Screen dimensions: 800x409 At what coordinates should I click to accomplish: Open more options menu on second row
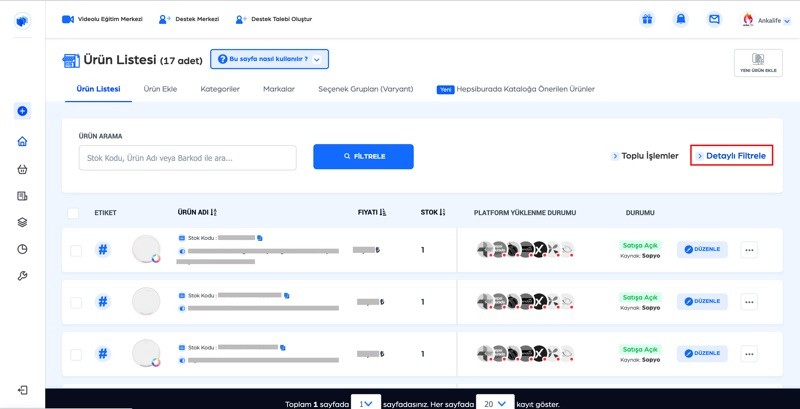point(749,302)
